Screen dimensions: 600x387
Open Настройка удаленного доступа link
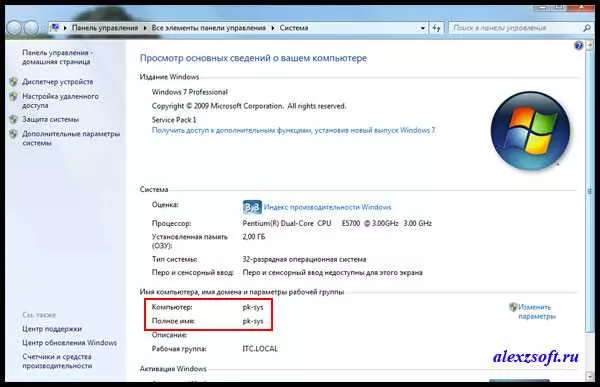[60, 101]
